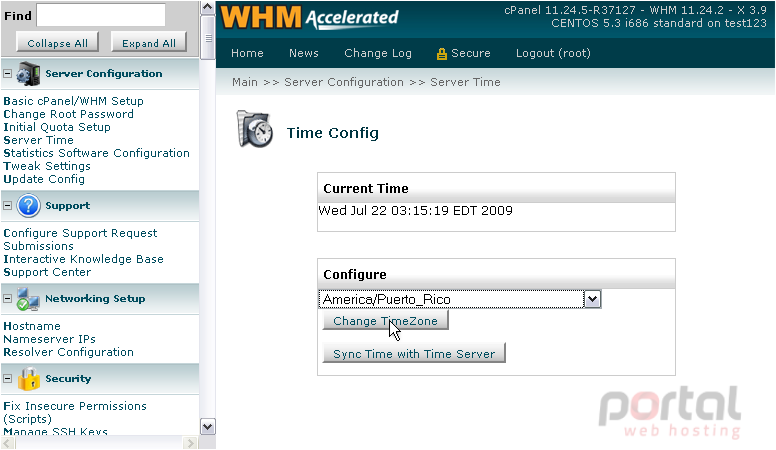The width and height of the screenshot is (776, 450).
Task: Collapse the Support section
Action: (7, 205)
